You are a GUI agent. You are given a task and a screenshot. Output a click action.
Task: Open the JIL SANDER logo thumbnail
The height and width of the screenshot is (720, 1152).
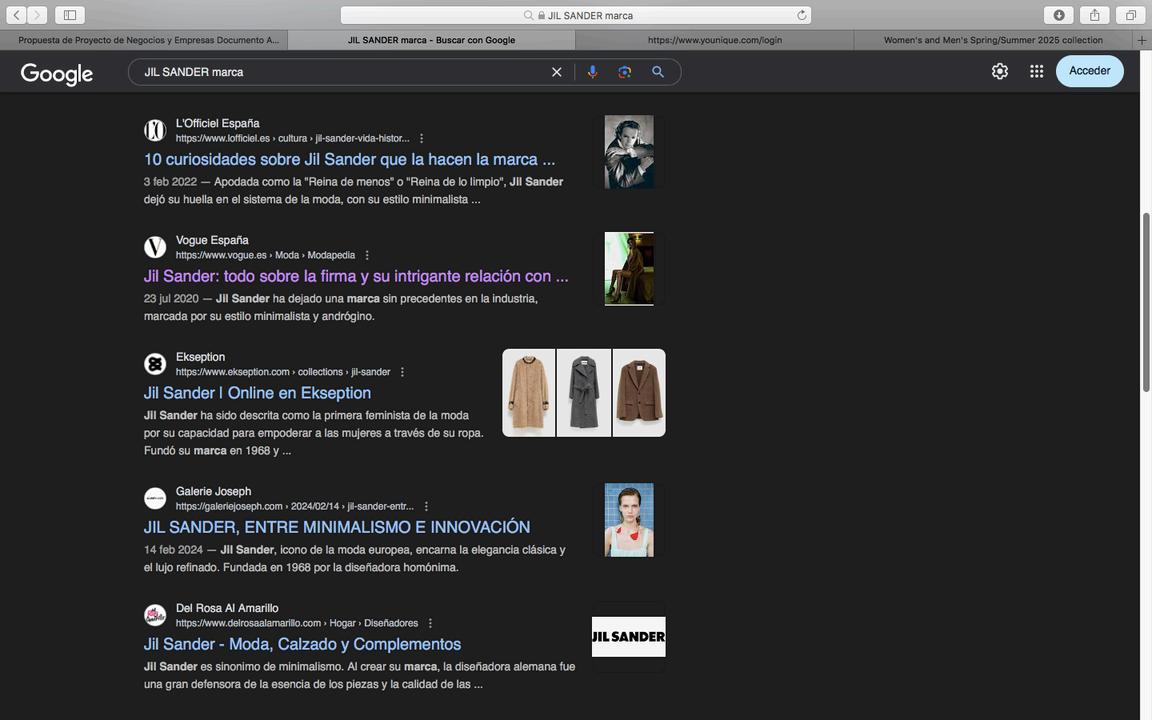point(629,637)
